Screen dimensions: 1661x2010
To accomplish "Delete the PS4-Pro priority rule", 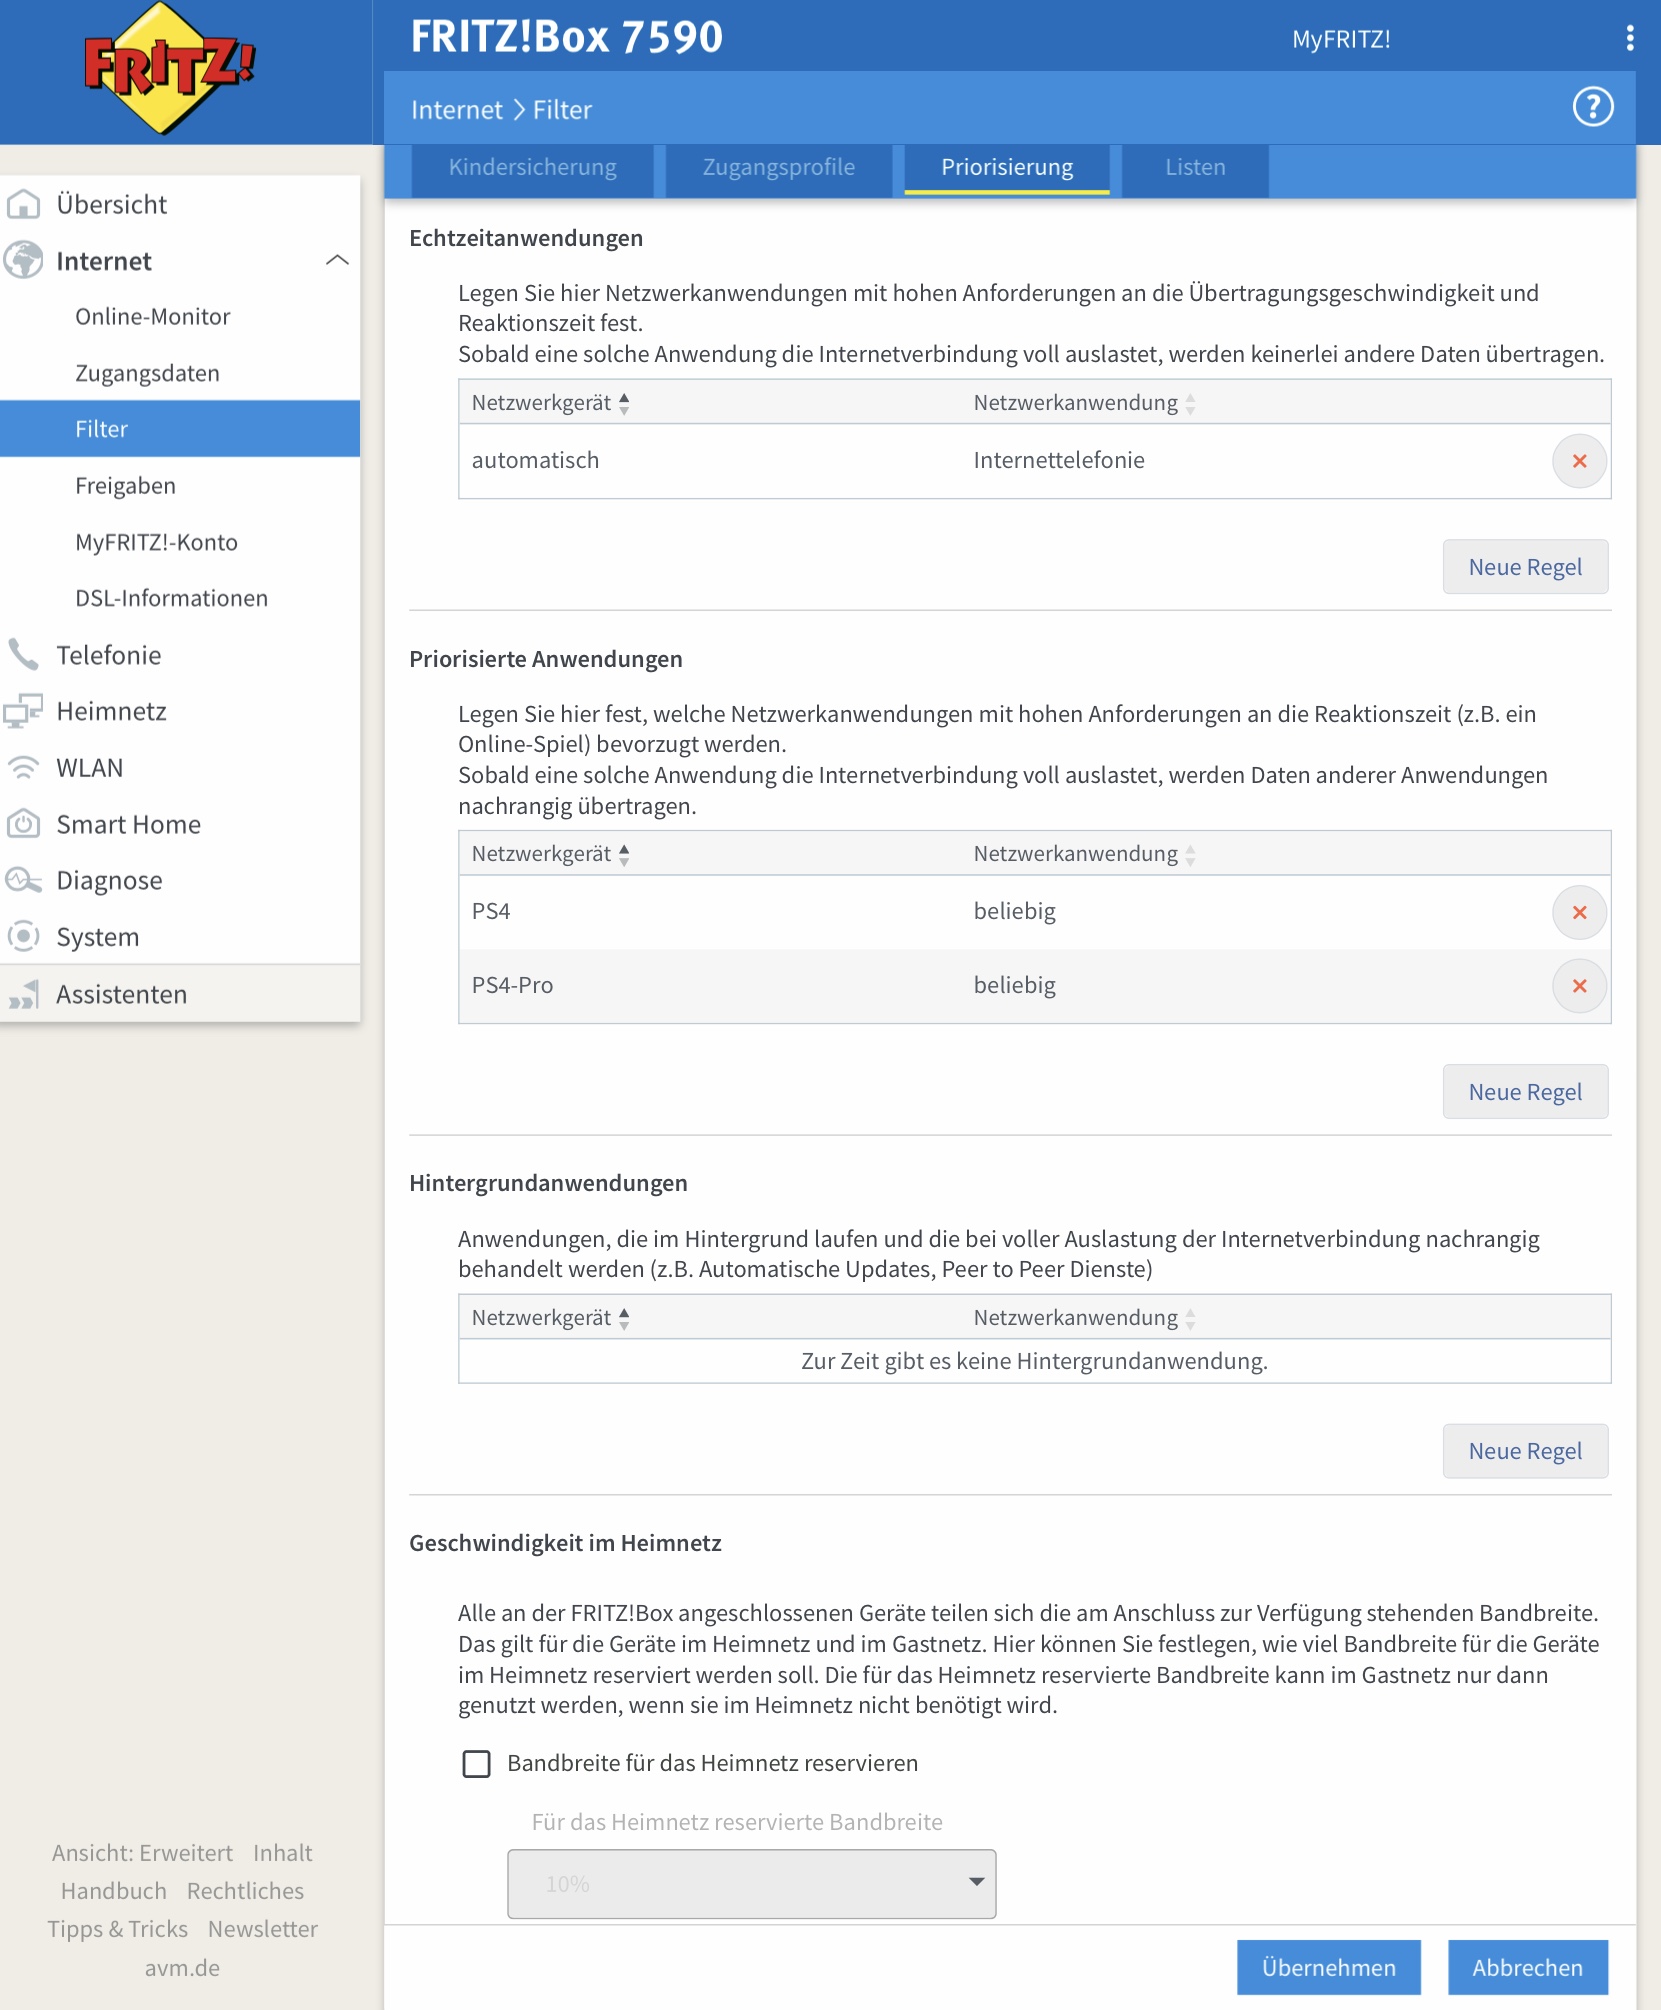I will 1579,986.
